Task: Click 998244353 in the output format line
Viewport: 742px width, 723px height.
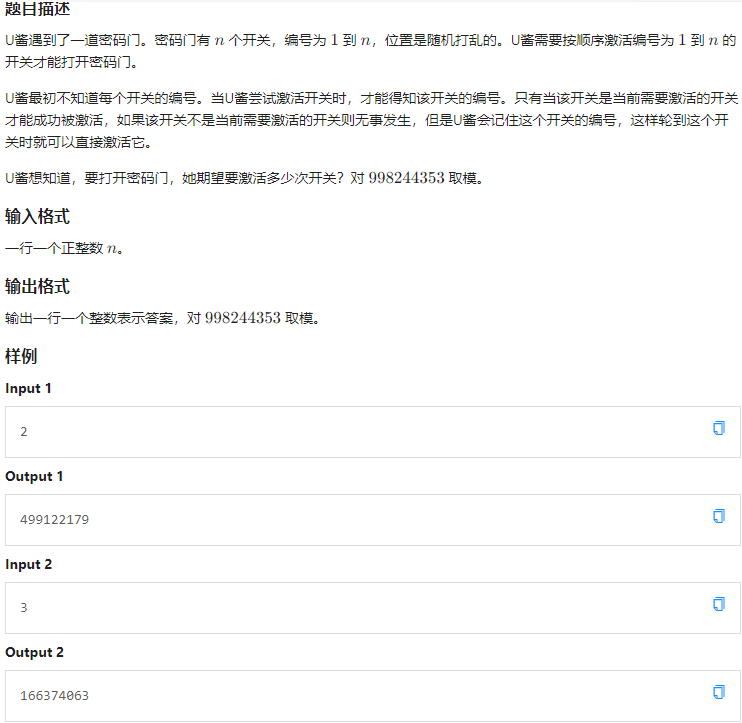Action: pyautogui.click(x=243, y=318)
